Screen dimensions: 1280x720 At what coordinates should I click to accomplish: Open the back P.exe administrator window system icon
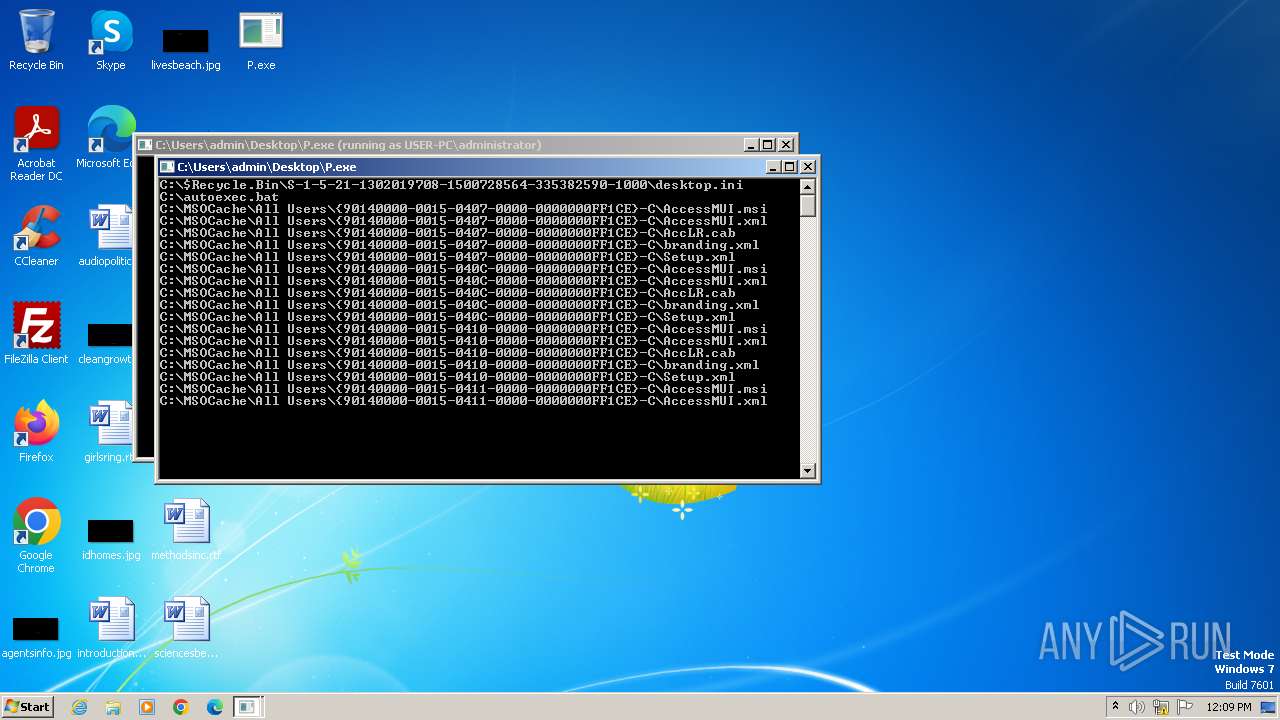point(145,145)
